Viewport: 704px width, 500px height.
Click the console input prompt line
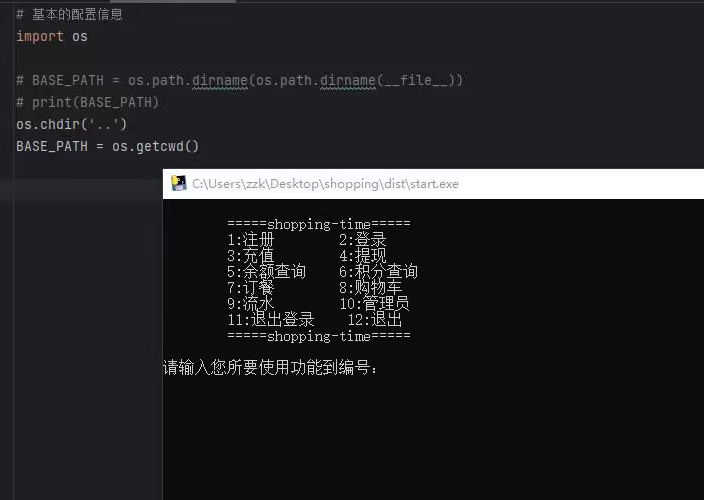271,368
